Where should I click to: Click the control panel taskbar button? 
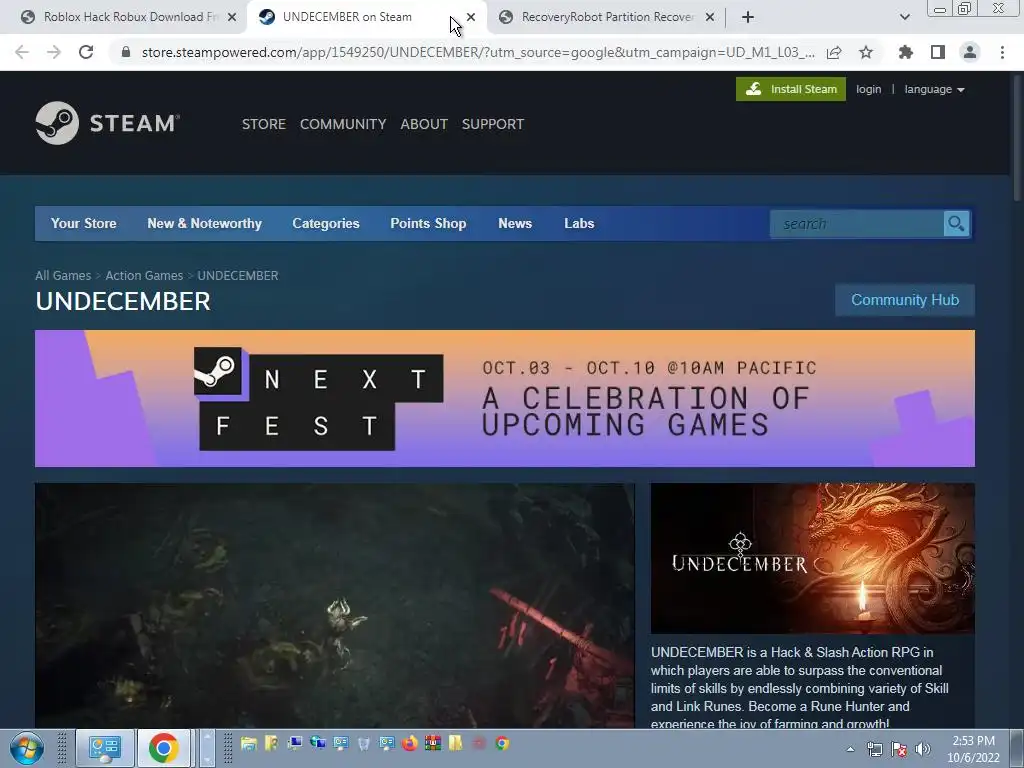point(104,748)
